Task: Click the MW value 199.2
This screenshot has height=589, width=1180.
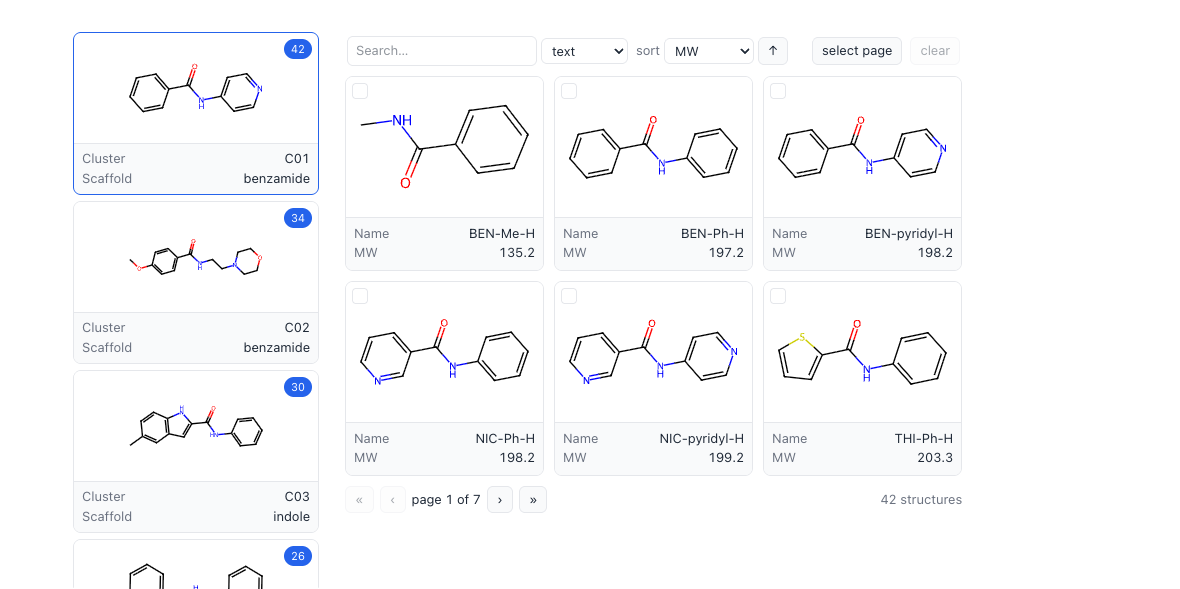Action: pos(726,457)
